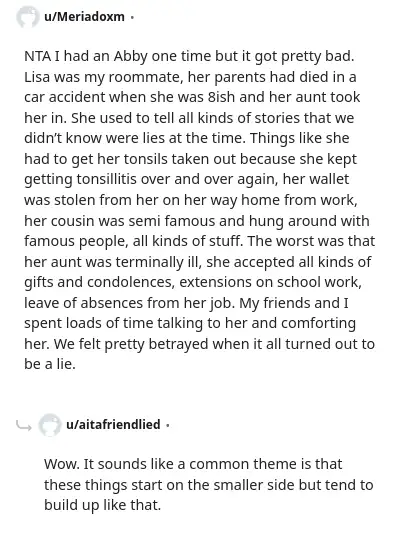Image resolution: width=400 pixels, height=541 pixels.
Task: Click the reply arrow icon beside aitafriendlied's avatar
Action: coord(24,426)
